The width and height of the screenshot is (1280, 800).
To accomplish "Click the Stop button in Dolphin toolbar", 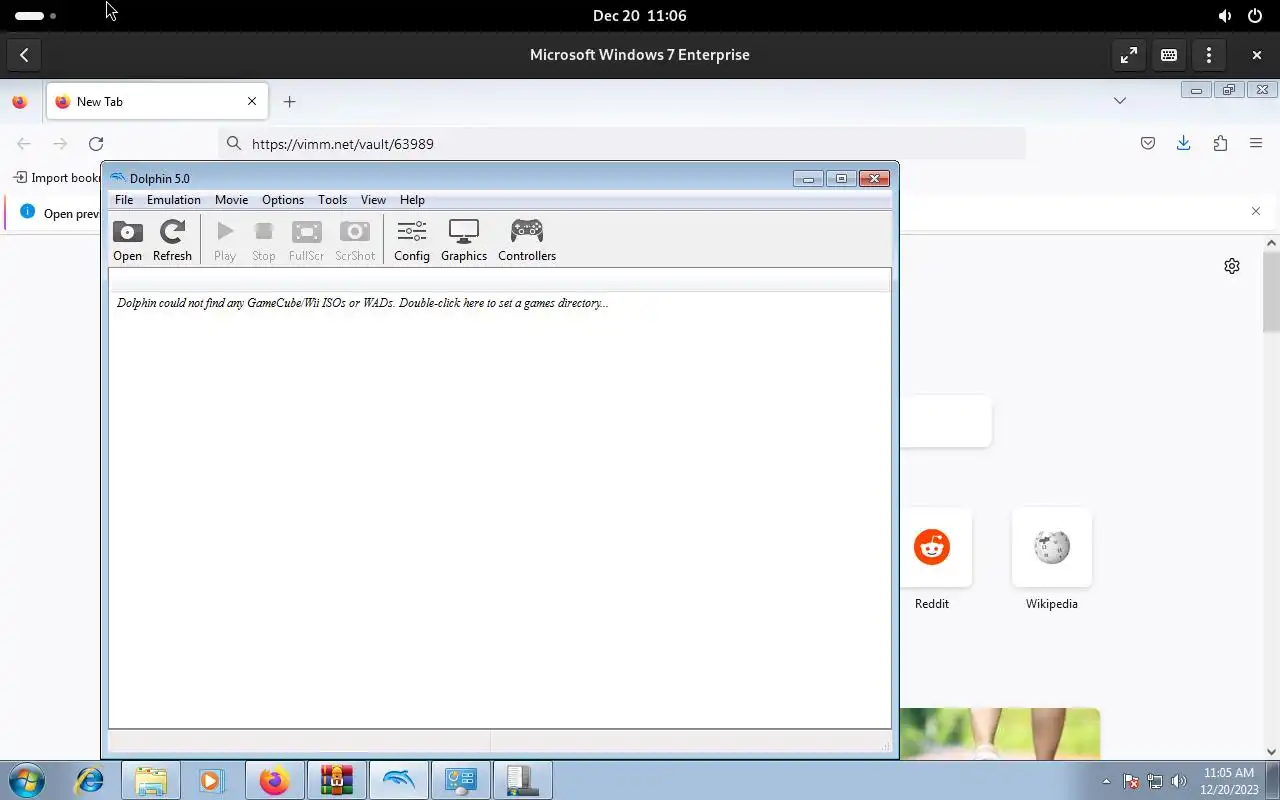I will [264, 241].
